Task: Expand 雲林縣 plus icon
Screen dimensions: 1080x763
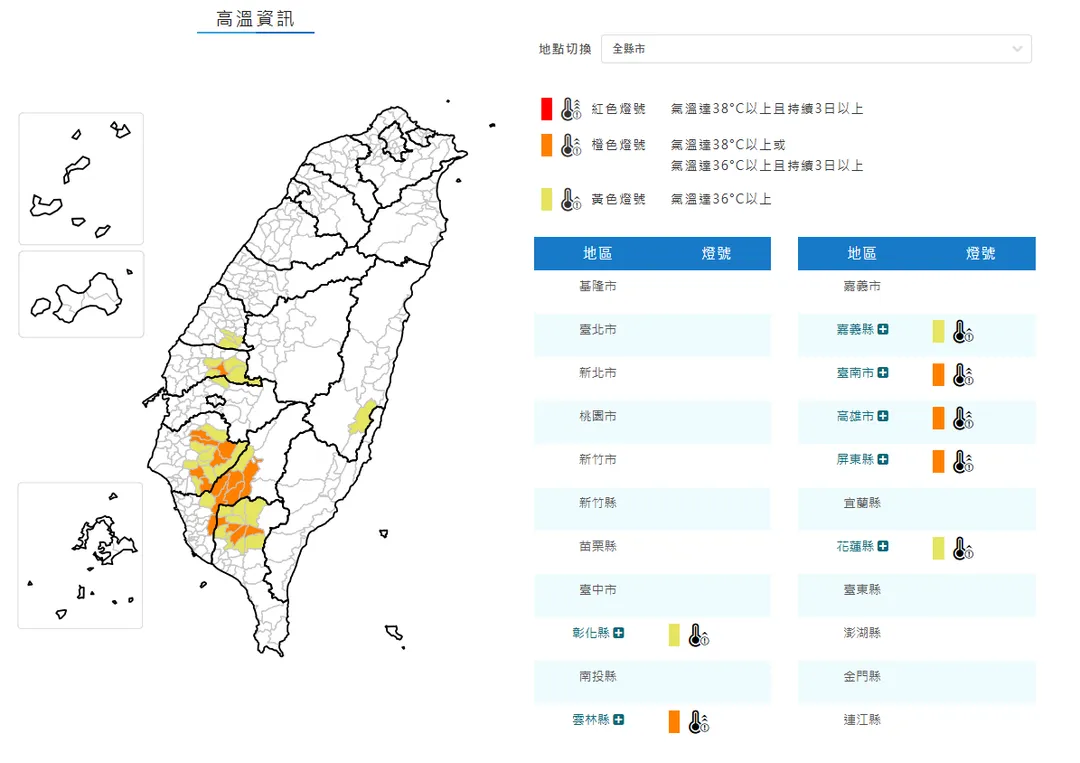Action: pos(619,720)
